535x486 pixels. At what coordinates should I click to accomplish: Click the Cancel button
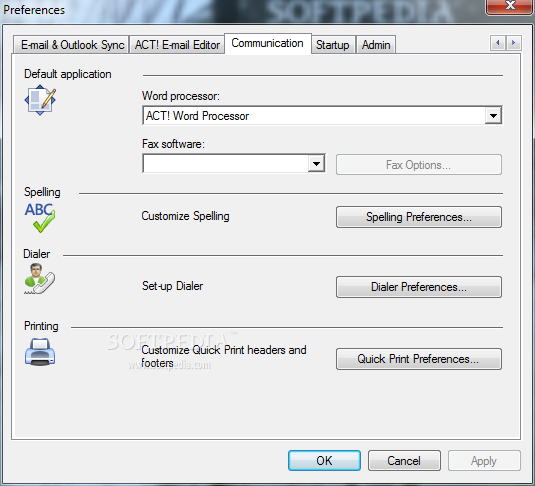(x=404, y=461)
